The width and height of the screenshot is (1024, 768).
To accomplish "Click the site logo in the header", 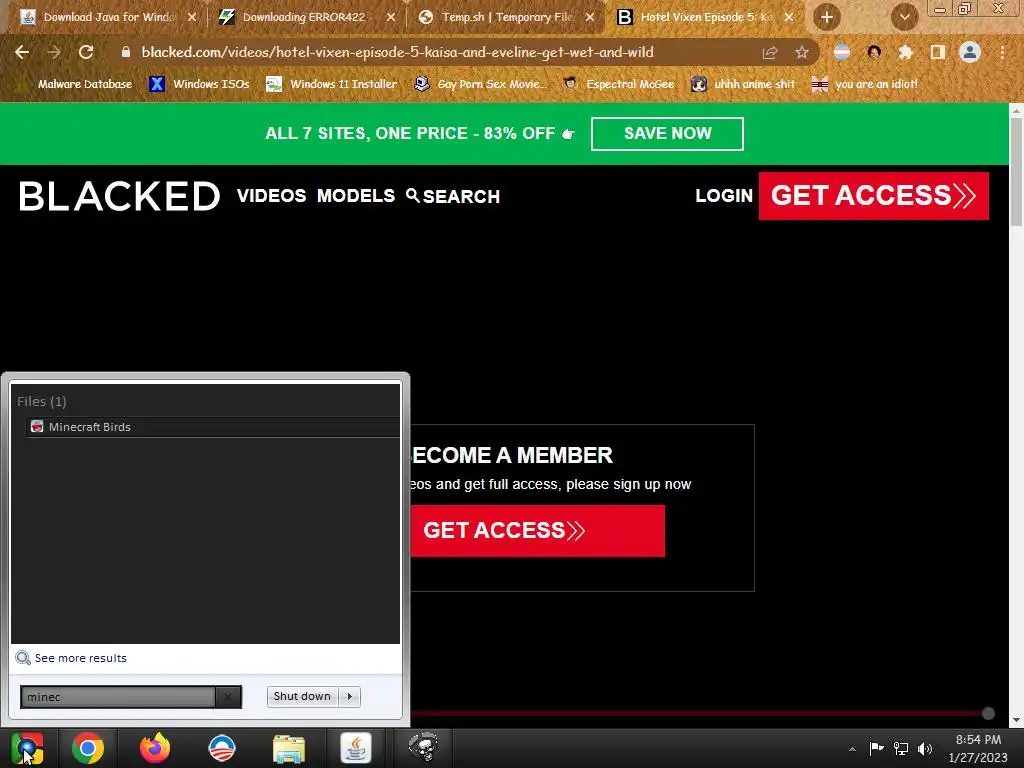I will tap(120, 196).
